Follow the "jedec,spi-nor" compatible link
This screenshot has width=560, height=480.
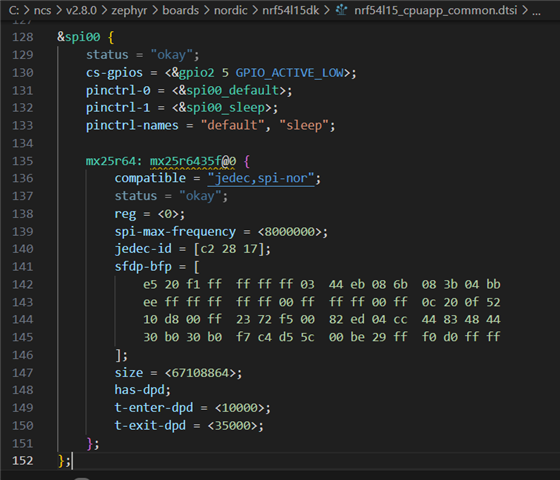pos(261,178)
